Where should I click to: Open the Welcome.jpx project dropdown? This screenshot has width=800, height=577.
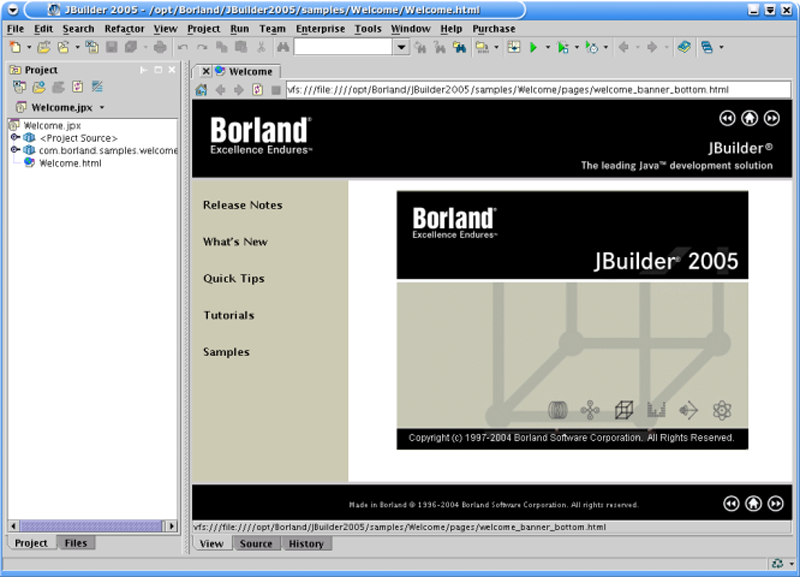[x=102, y=107]
